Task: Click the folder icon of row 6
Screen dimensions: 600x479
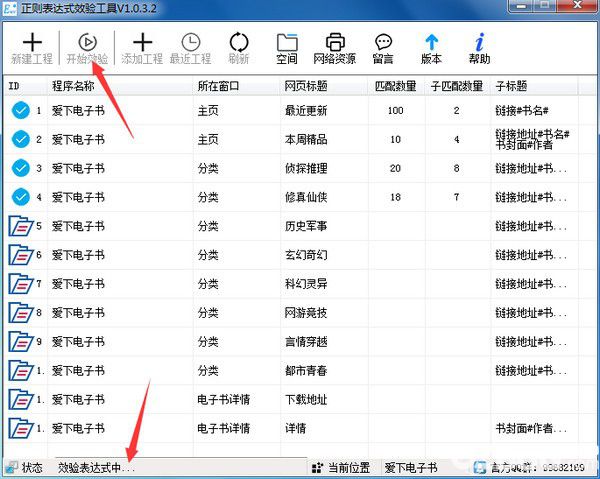Action: (21, 255)
